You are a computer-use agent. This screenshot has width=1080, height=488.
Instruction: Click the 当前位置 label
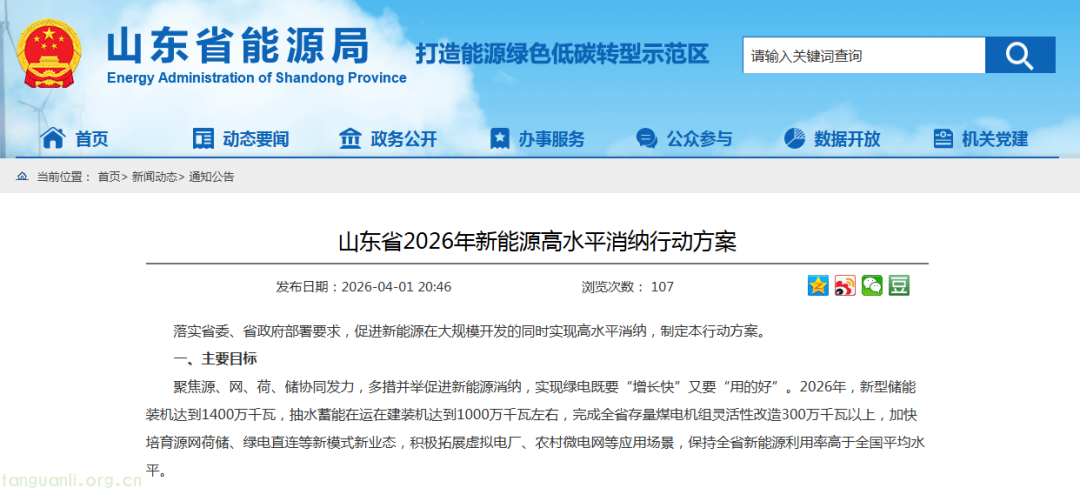(64, 177)
